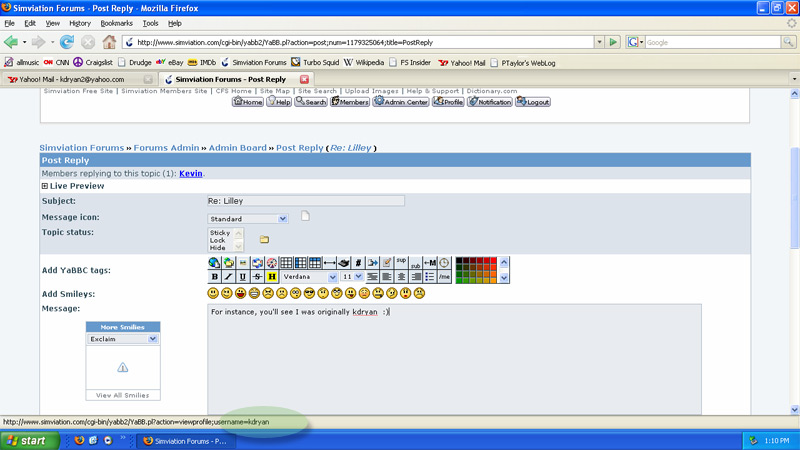800x450 pixels.
Task: Select Sticky in the topic status list
Action: coord(219,232)
